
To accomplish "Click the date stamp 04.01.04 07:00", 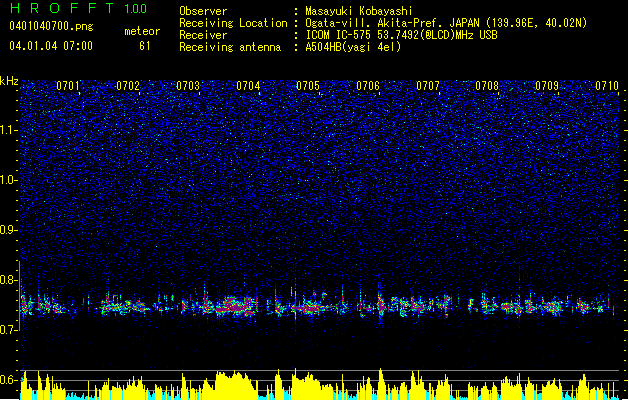I will point(51,46).
